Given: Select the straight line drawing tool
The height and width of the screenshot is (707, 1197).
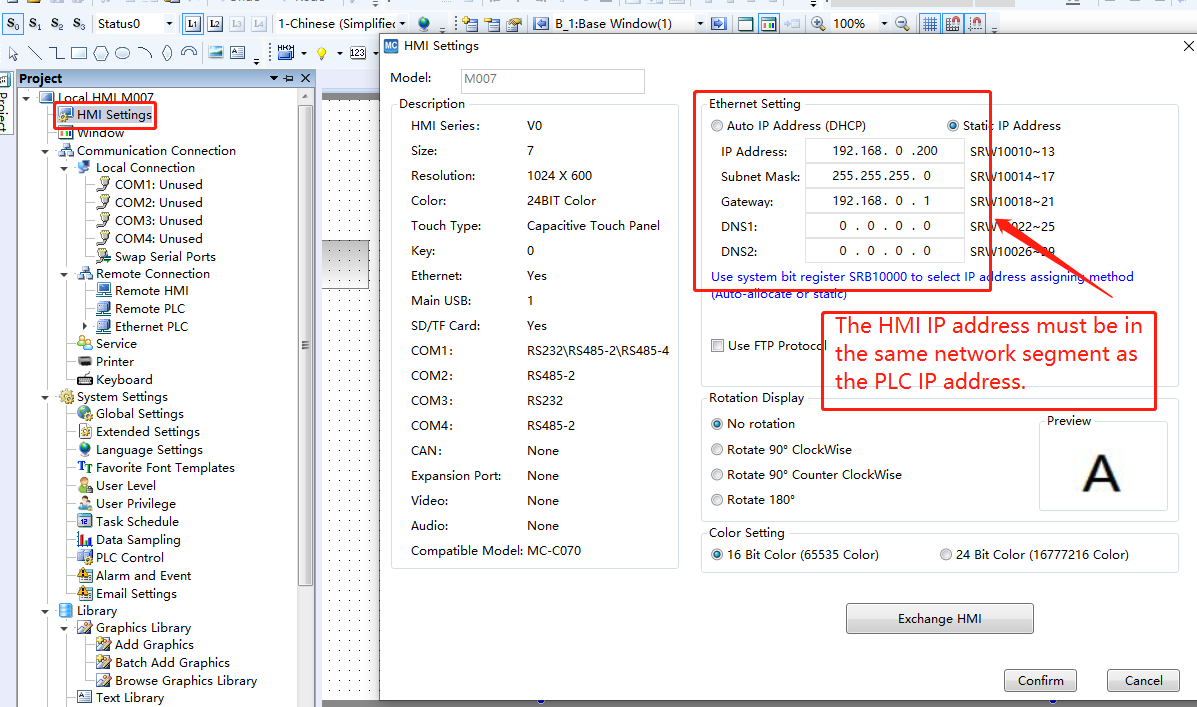Looking at the screenshot, I should click(x=35, y=53).
